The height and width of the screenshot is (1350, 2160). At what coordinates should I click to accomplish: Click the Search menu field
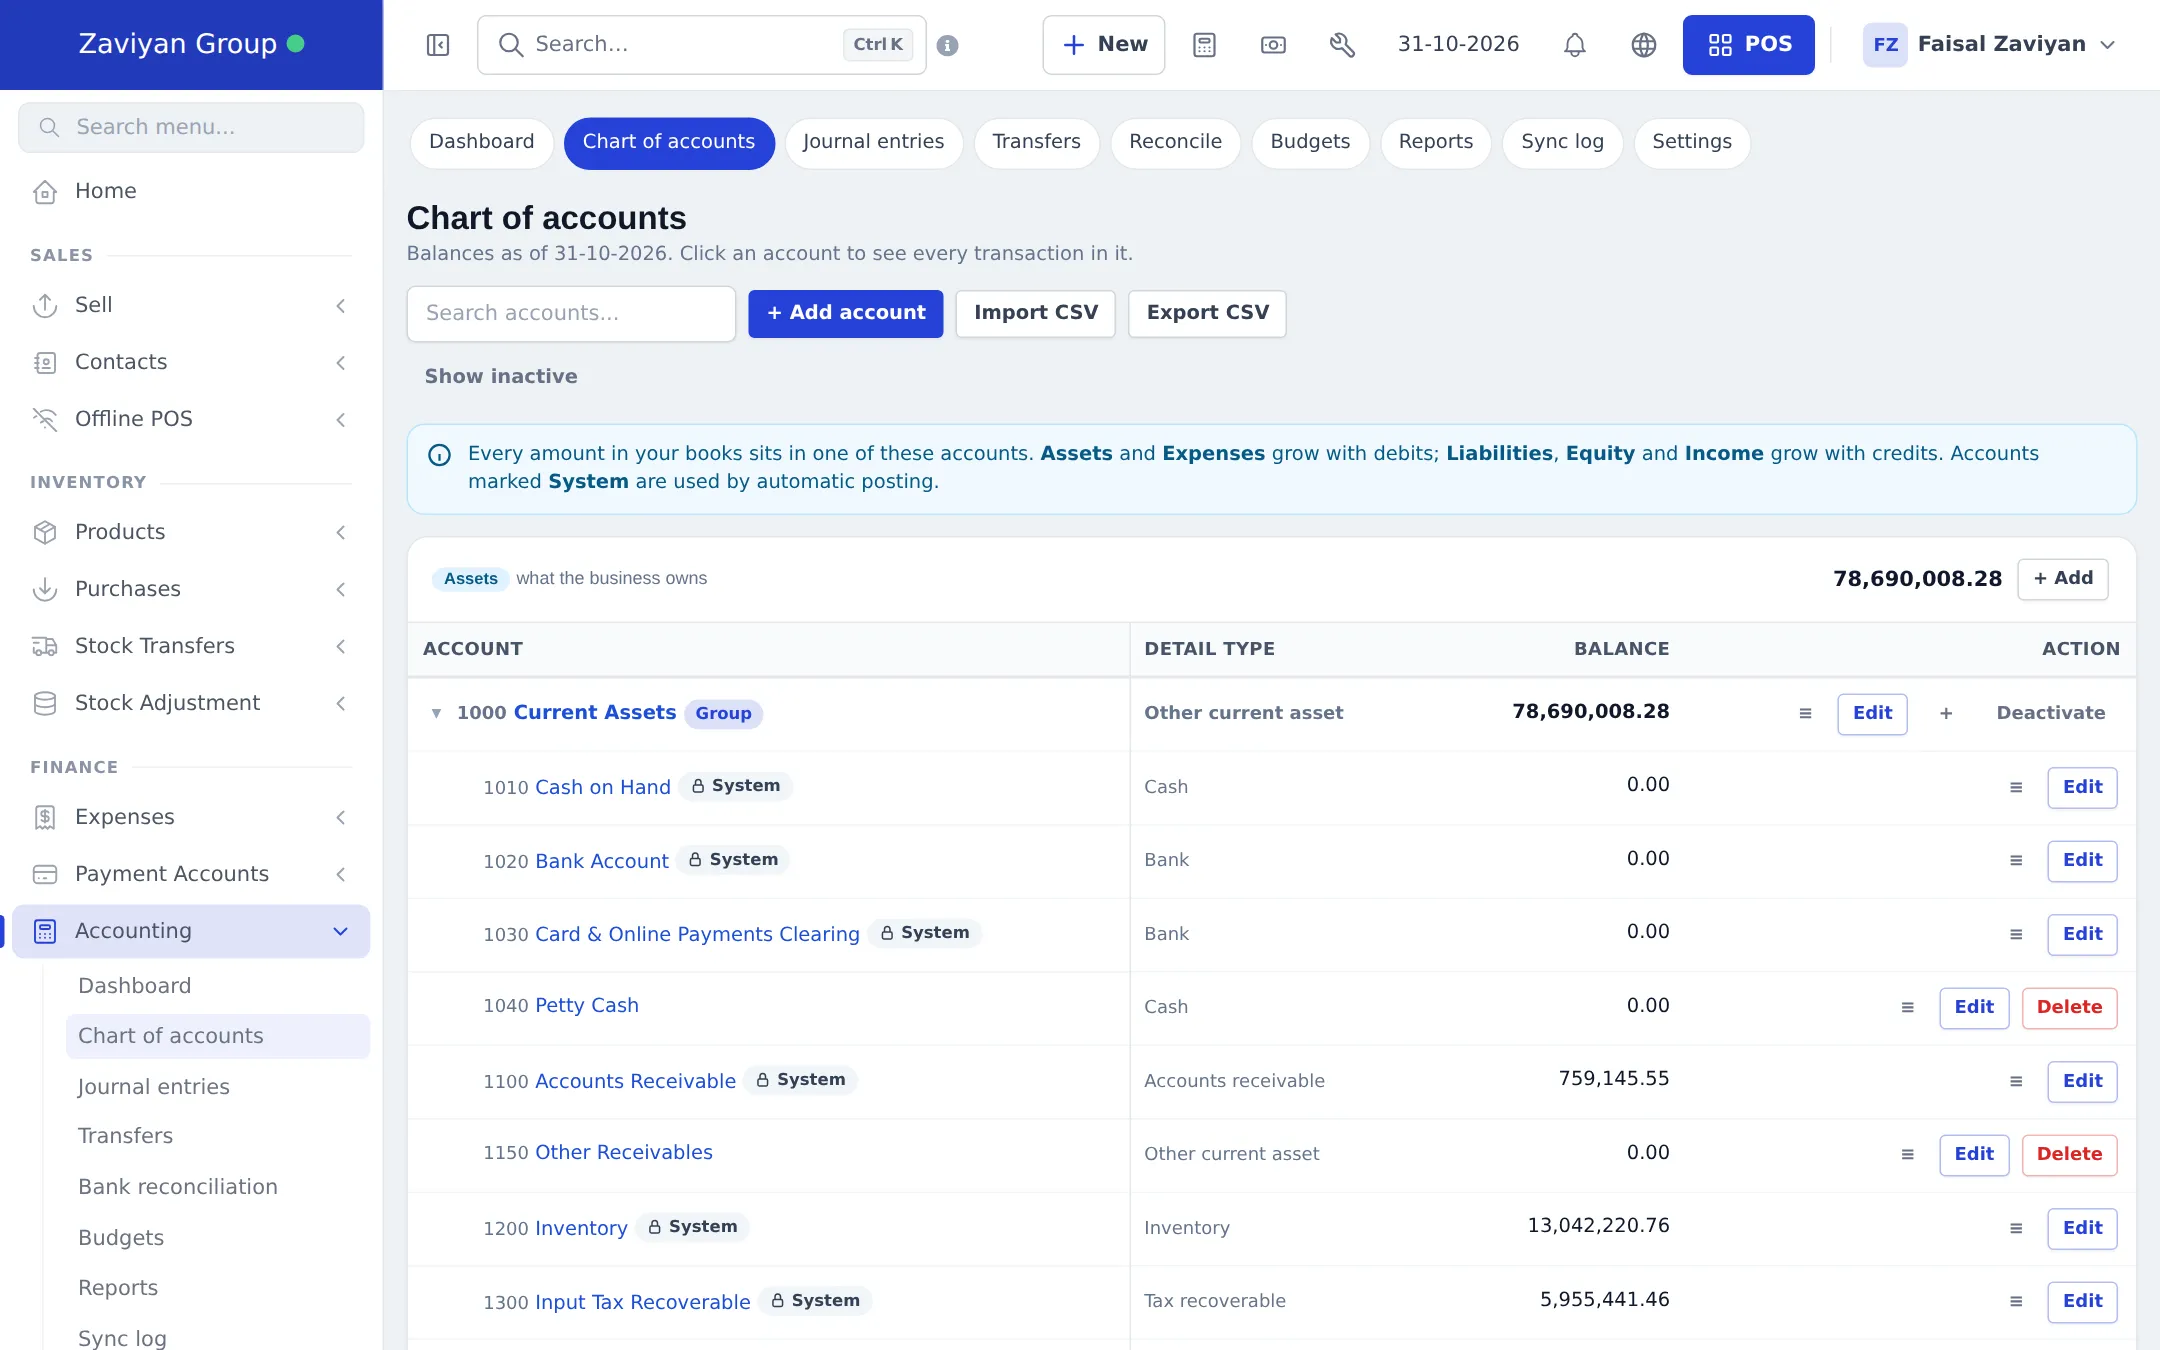pyautogui.click(x=191, y=127)
